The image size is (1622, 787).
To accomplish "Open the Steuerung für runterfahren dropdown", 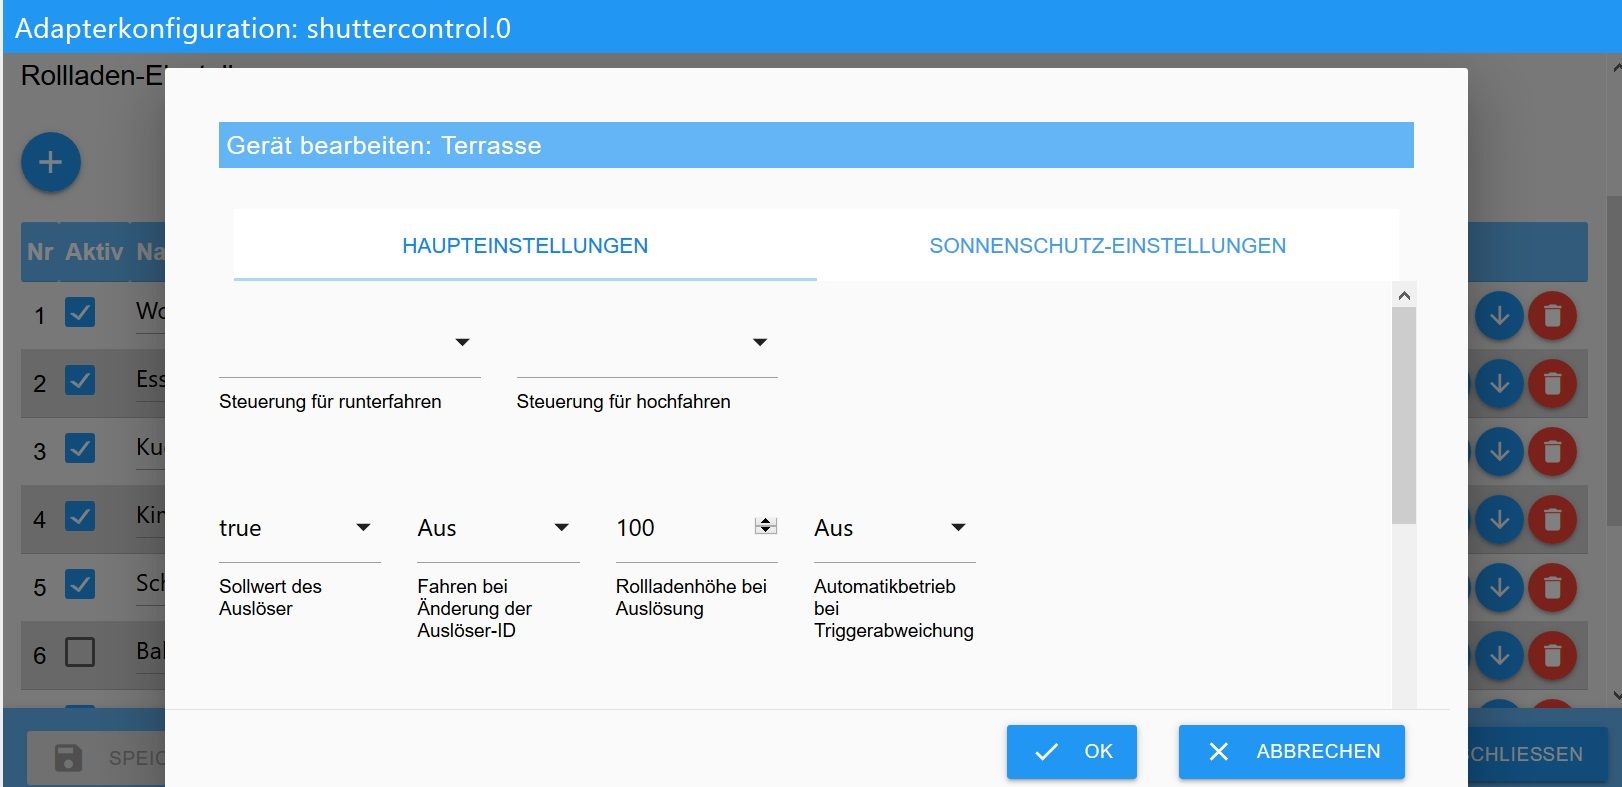I will [x=349, y=343].
